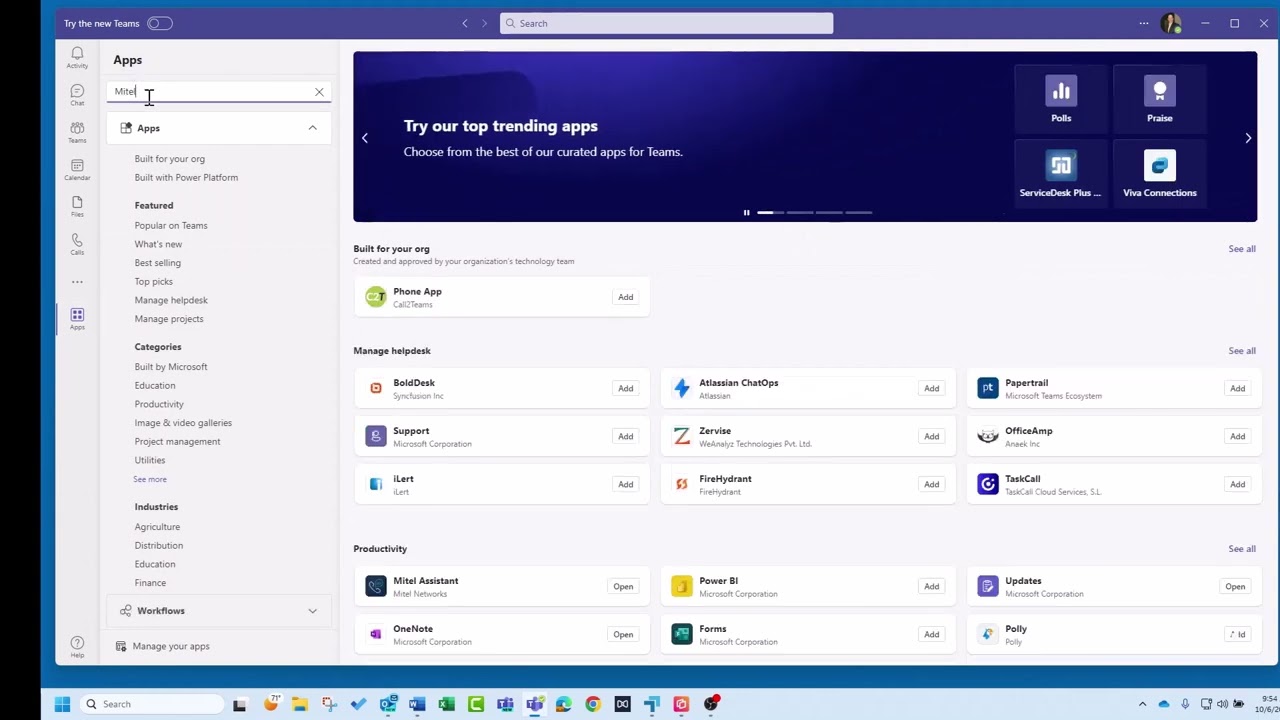
Task: Pause the banner carousel
Action: point(746,212)
